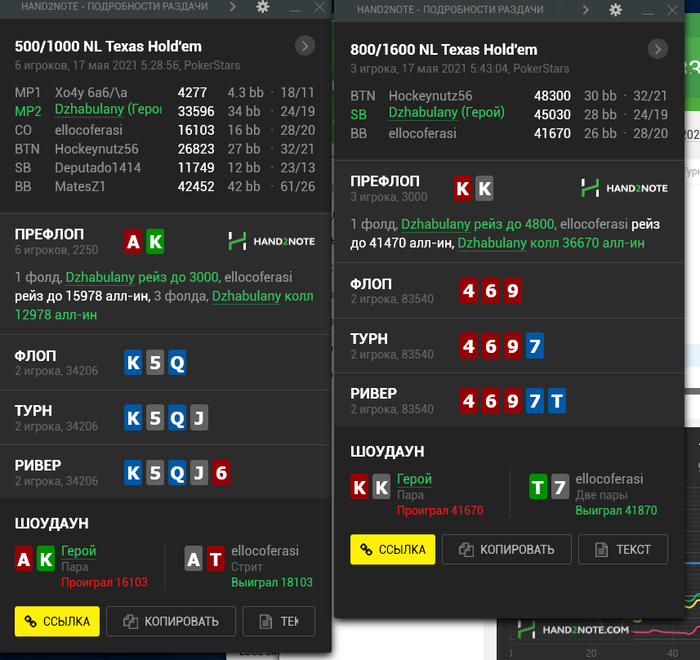Go to next hand from 500/1000 hand
Screen dimensions: 700x660
[x=305, y=46]
